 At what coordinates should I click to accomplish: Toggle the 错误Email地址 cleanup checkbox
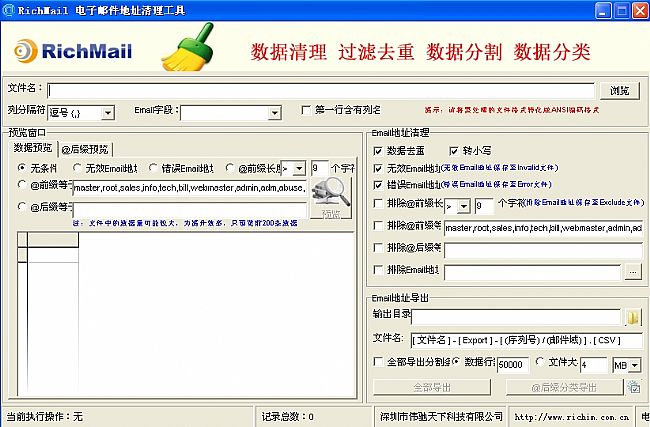pos(378,185)
